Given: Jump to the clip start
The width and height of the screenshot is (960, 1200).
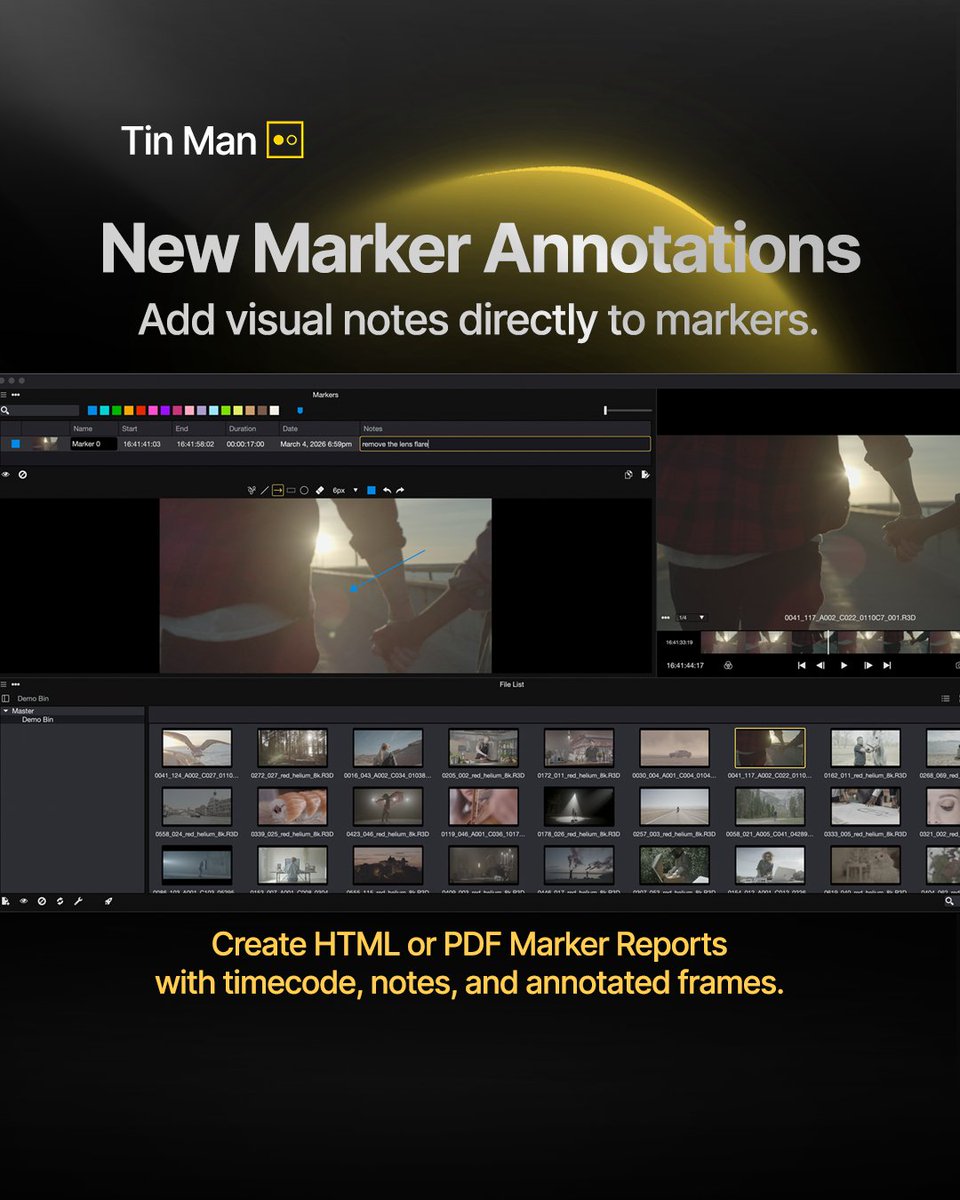Looking at the screenshot, I should (801, 665).
